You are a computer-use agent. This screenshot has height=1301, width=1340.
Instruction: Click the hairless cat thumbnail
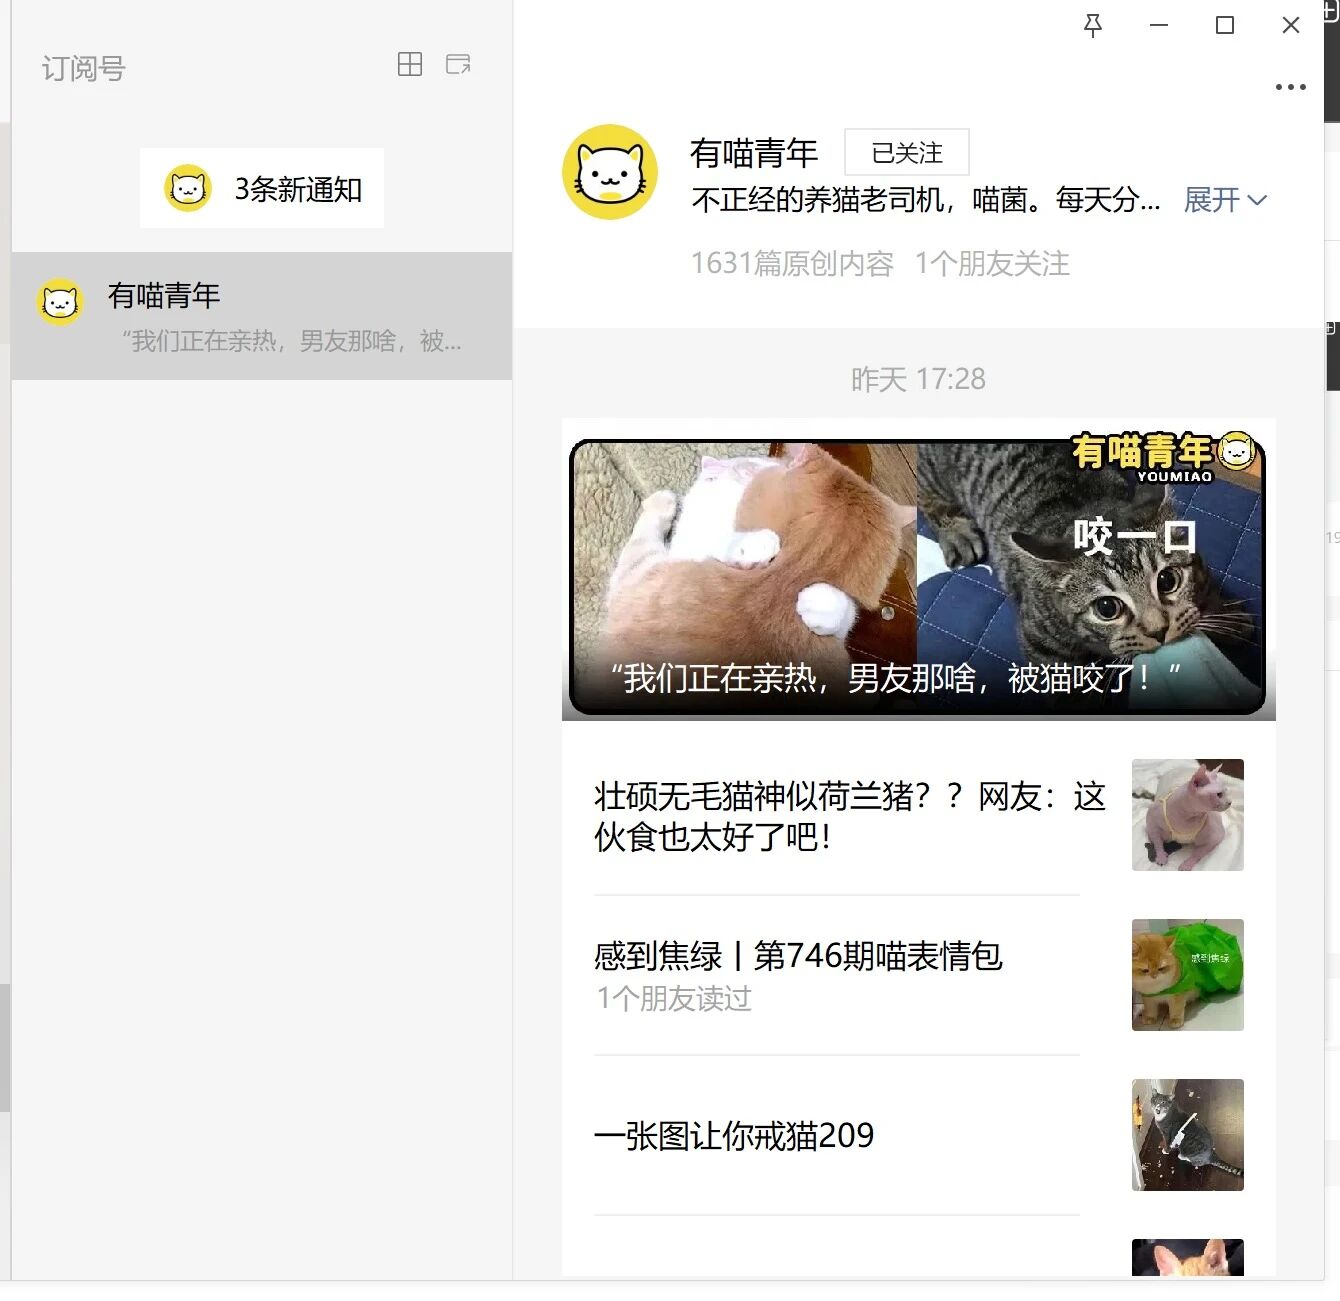point(1188,815)
